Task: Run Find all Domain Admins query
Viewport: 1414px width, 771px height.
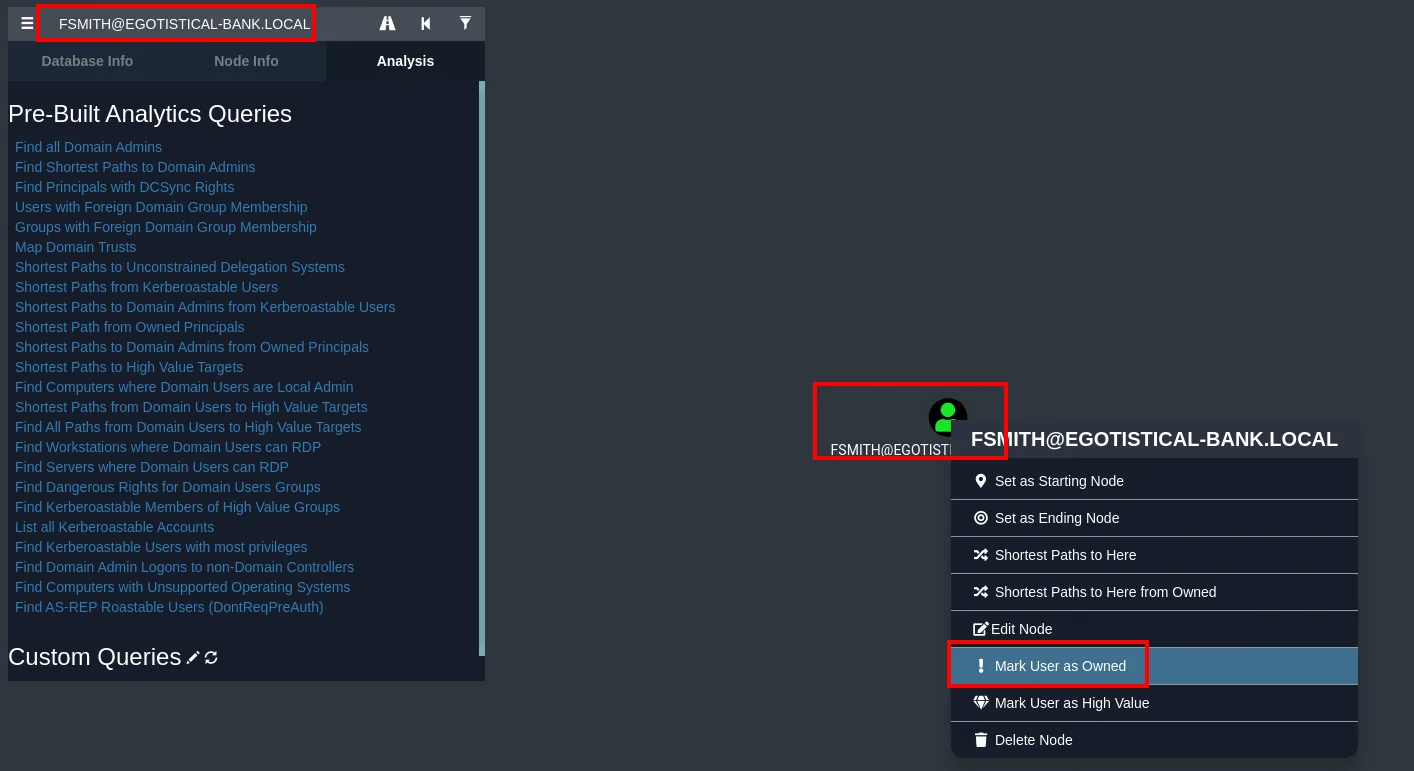Action: pos(88,147)
